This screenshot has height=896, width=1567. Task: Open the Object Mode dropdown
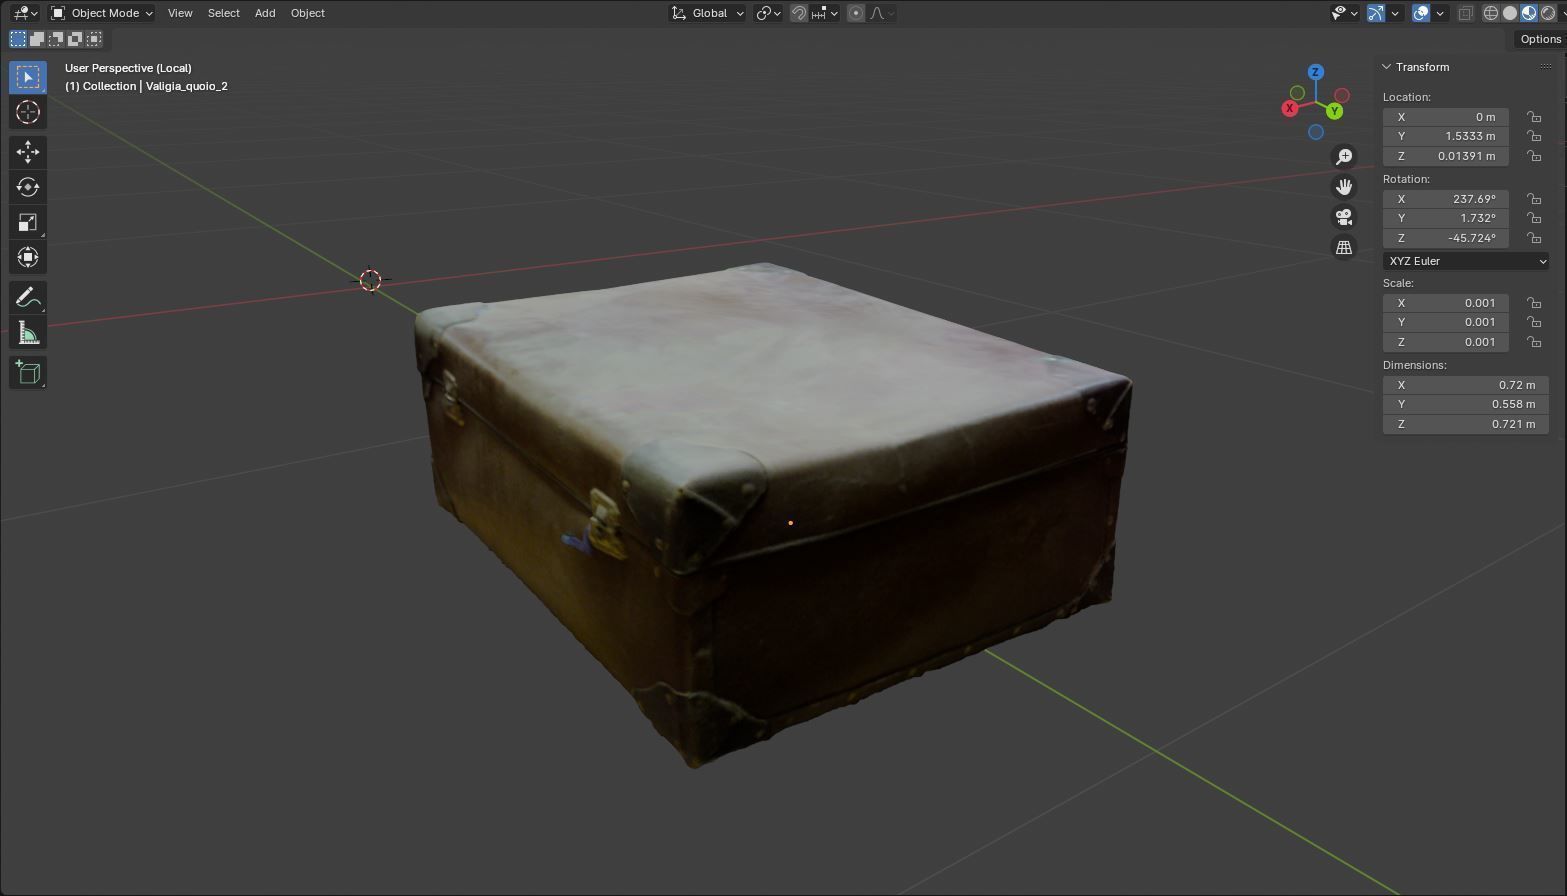tap(102, 13)
